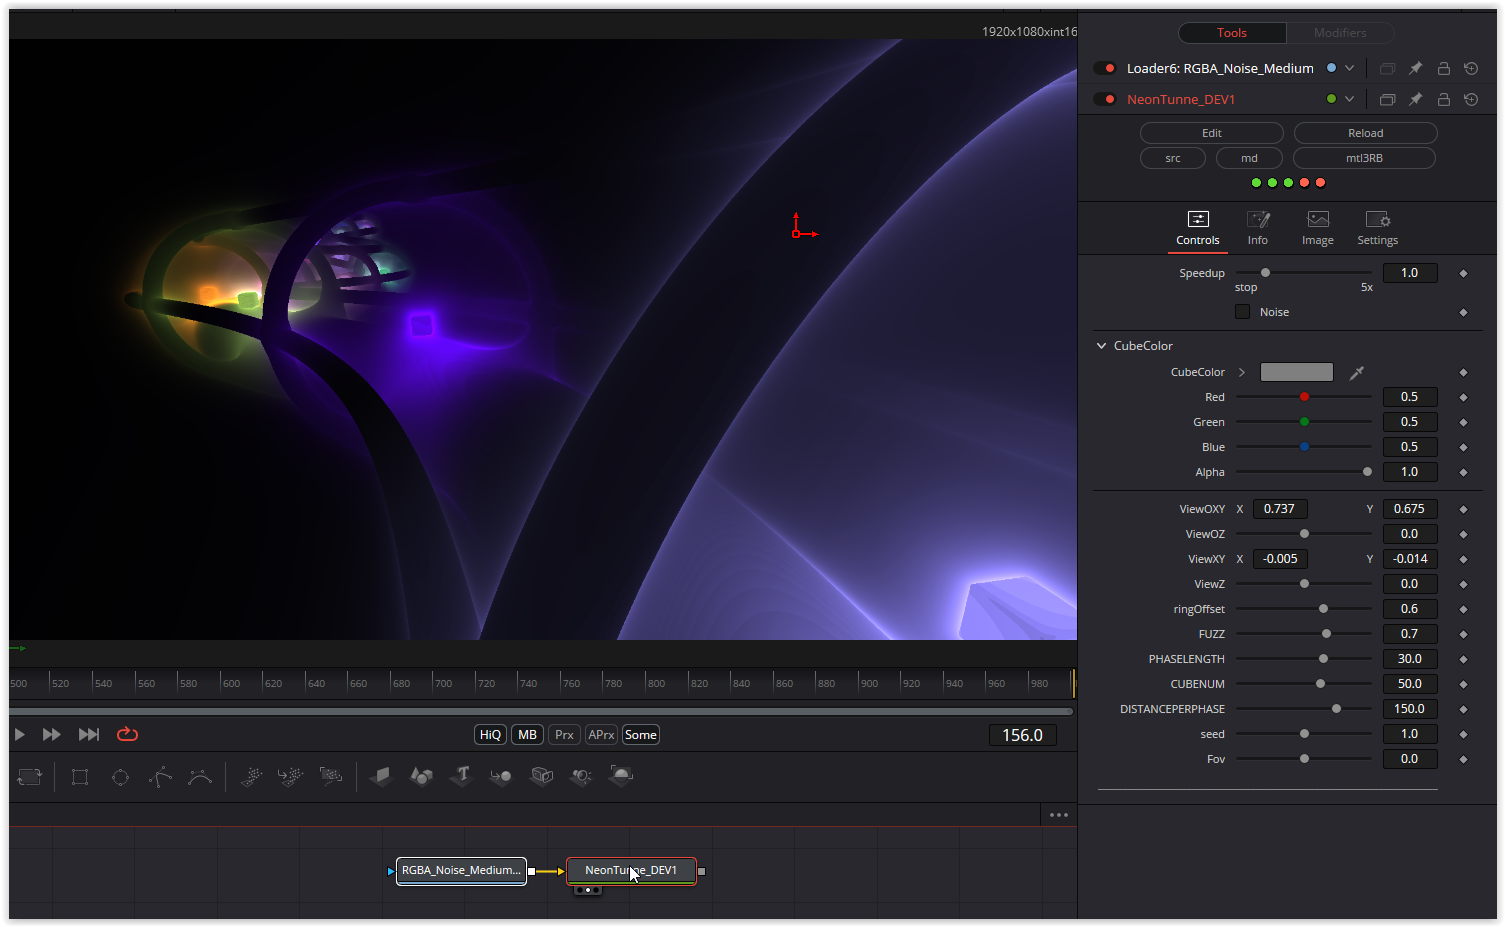Click the restore-settings icon for NeonTunne_DEV1
1505x927 pixels.
click(1471, 100)
